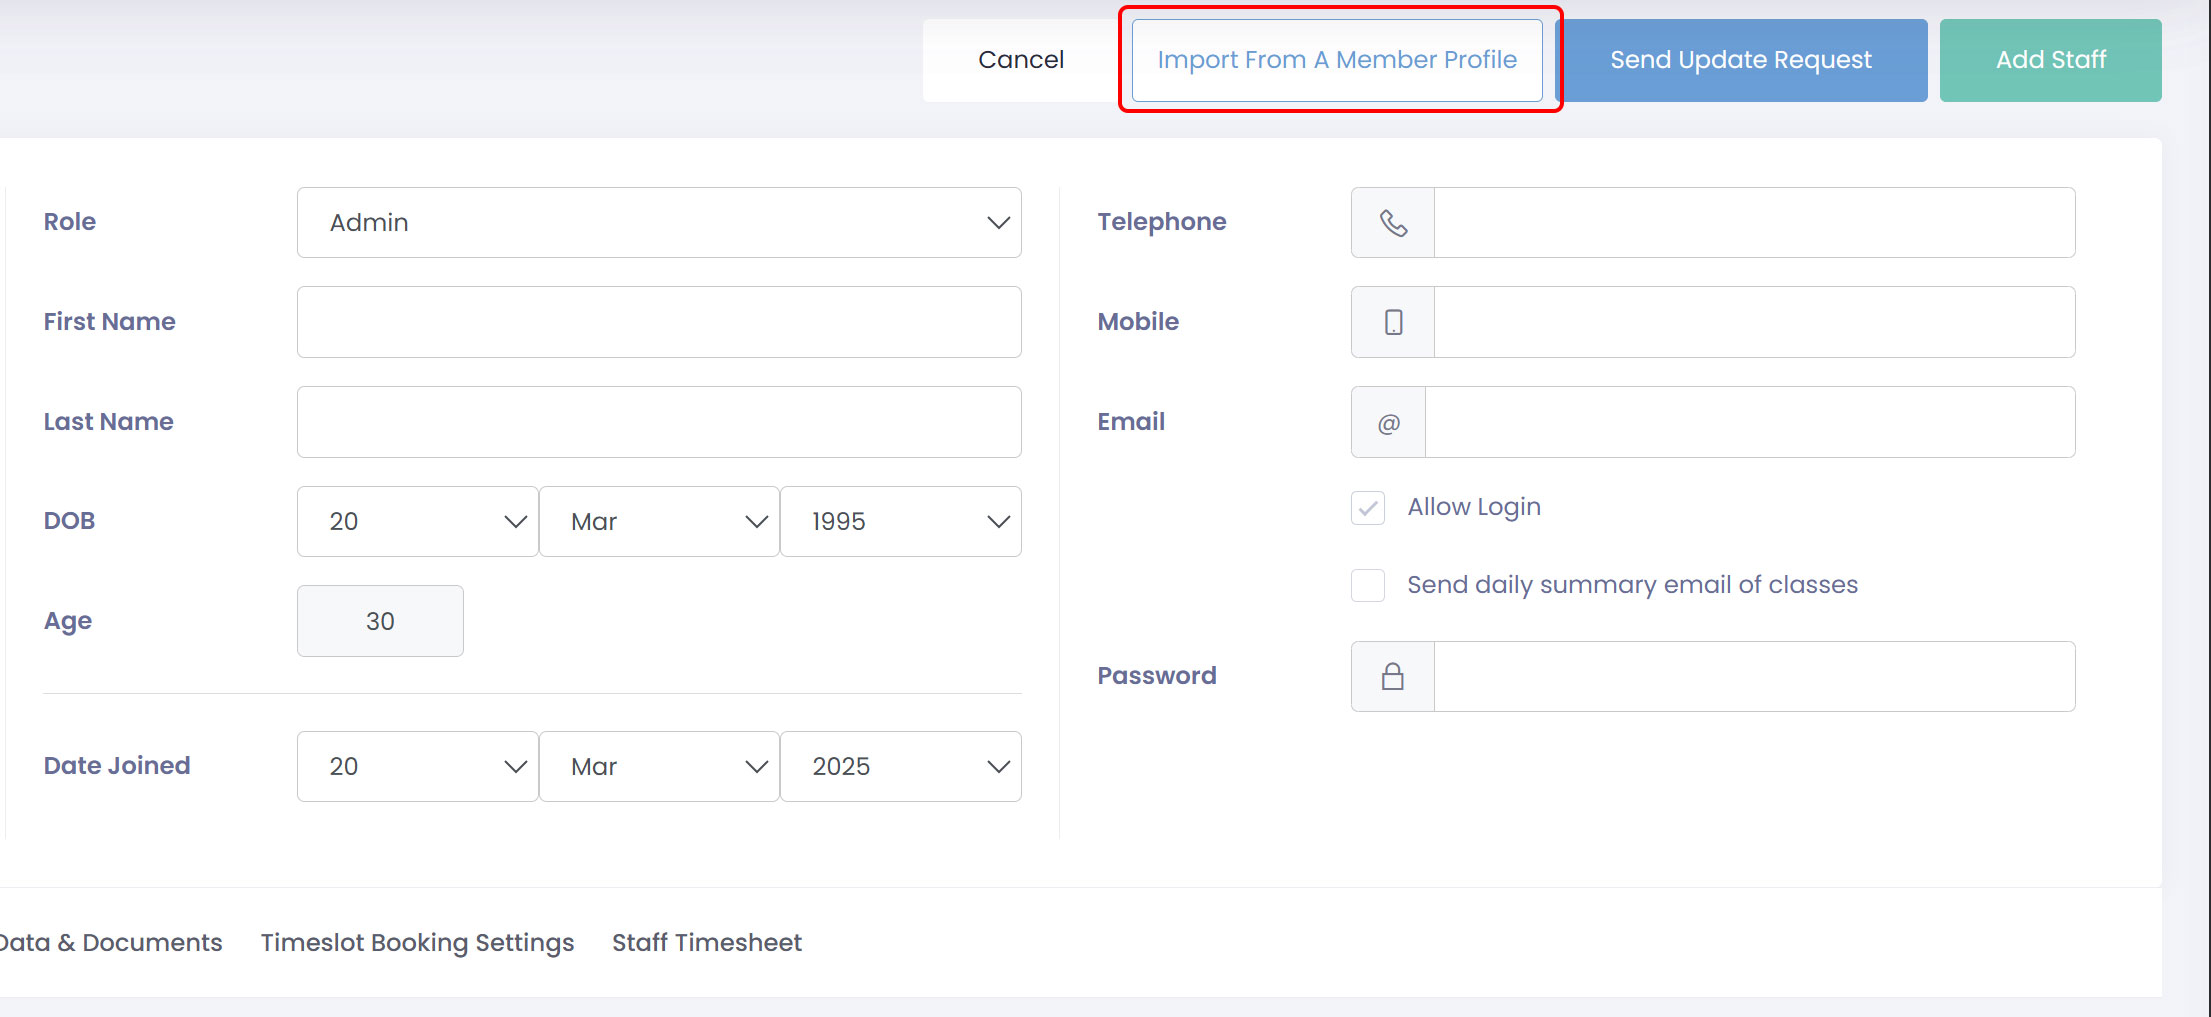Open the DOB month dropdown

tap(659, 521)
